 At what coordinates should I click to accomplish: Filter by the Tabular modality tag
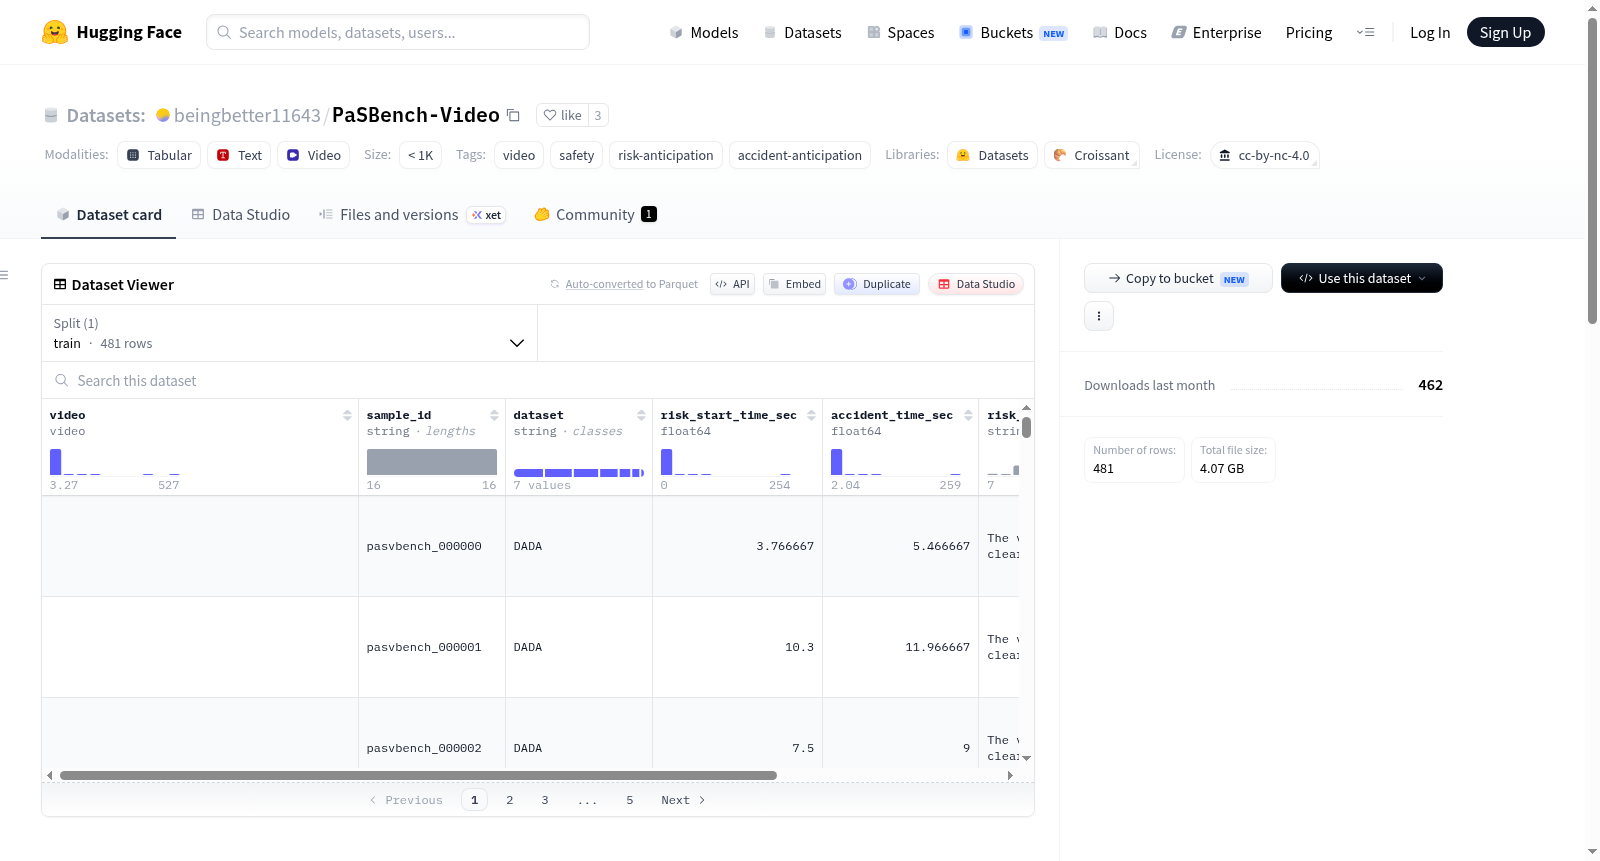click(x=159, y=155)
